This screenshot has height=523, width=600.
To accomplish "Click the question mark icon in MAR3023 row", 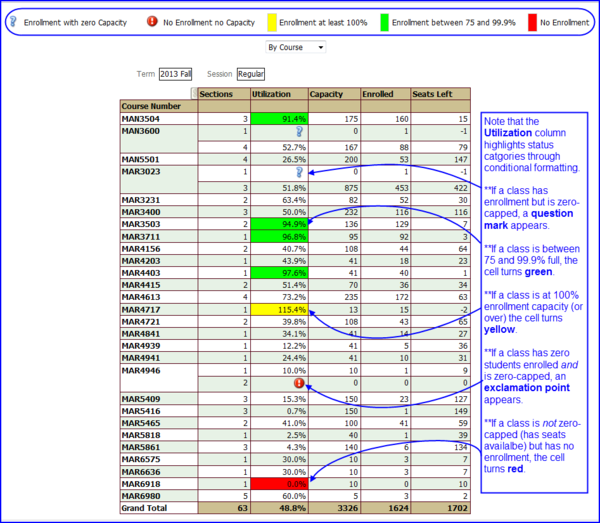I will (x=299, y=172).
